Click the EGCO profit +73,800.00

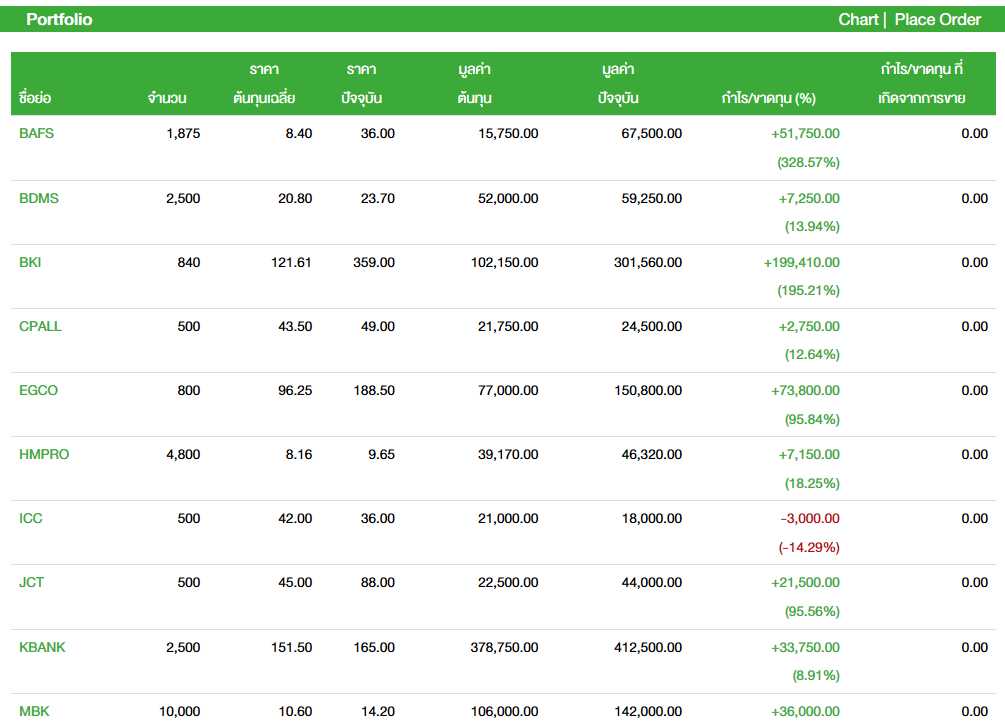[x=806, y=390]
